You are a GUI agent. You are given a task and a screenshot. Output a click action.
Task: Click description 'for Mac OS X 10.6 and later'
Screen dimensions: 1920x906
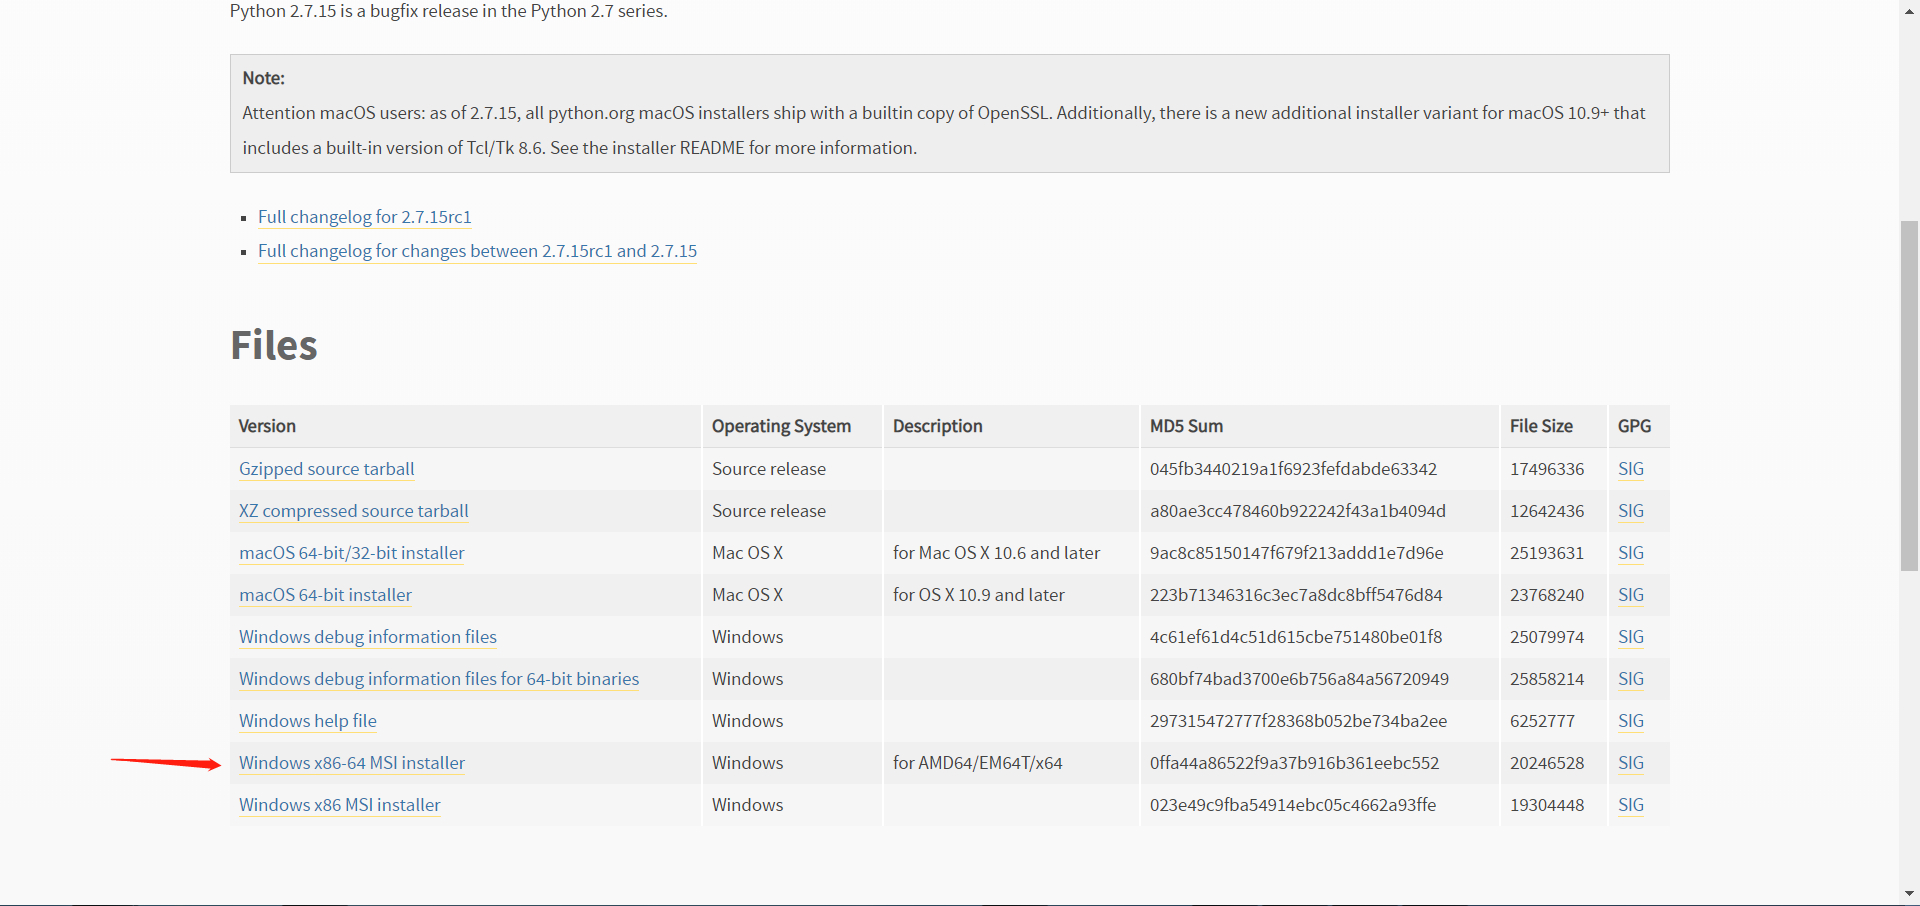[996, 553]
